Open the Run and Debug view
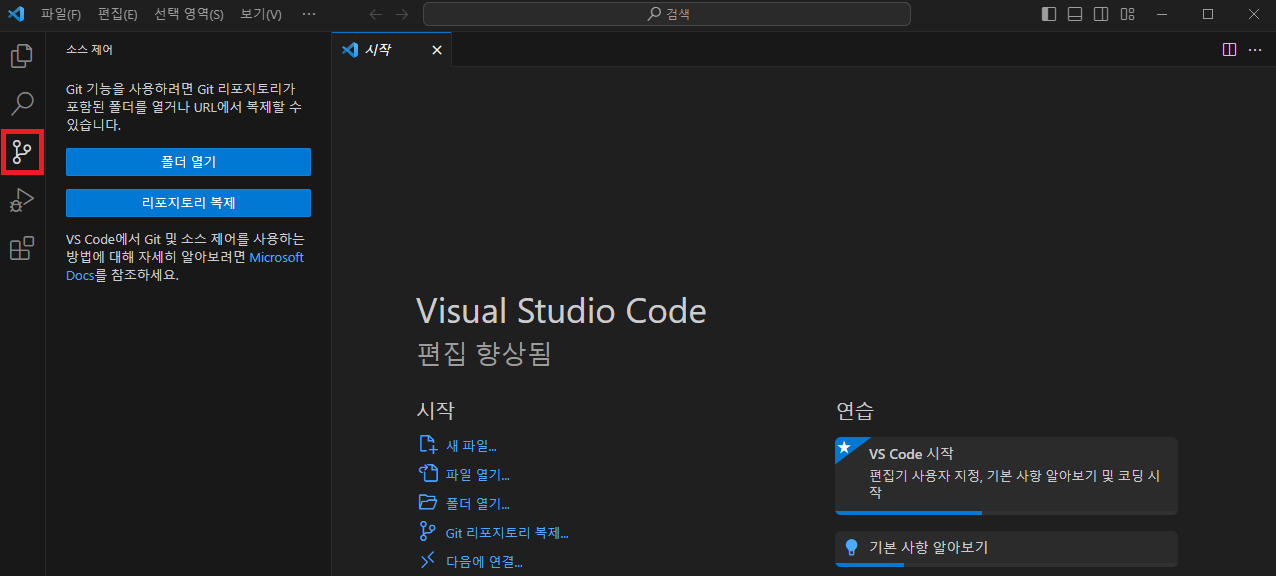Image resolution: width=1276 pixels, height=576 pixels. [x=22, y=200]
